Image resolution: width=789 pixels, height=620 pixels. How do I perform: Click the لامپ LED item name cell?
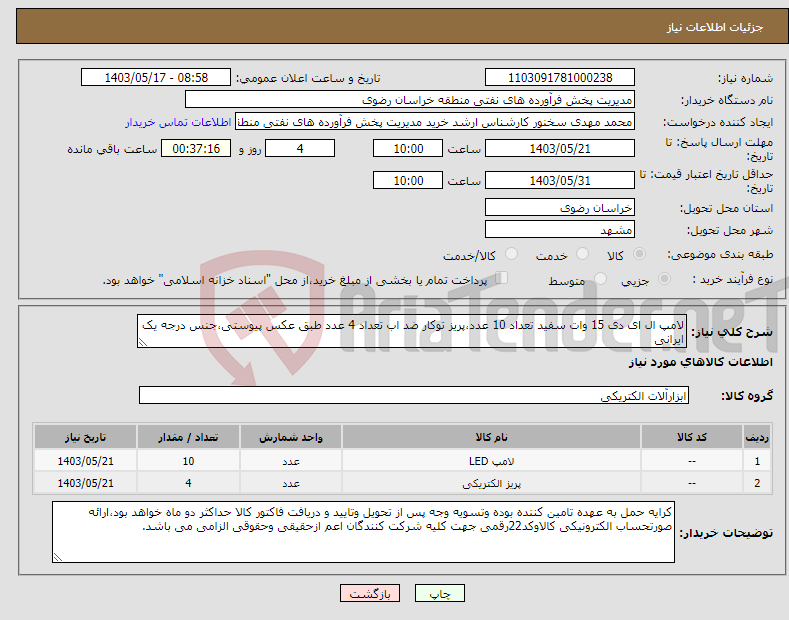pos(491,461)
